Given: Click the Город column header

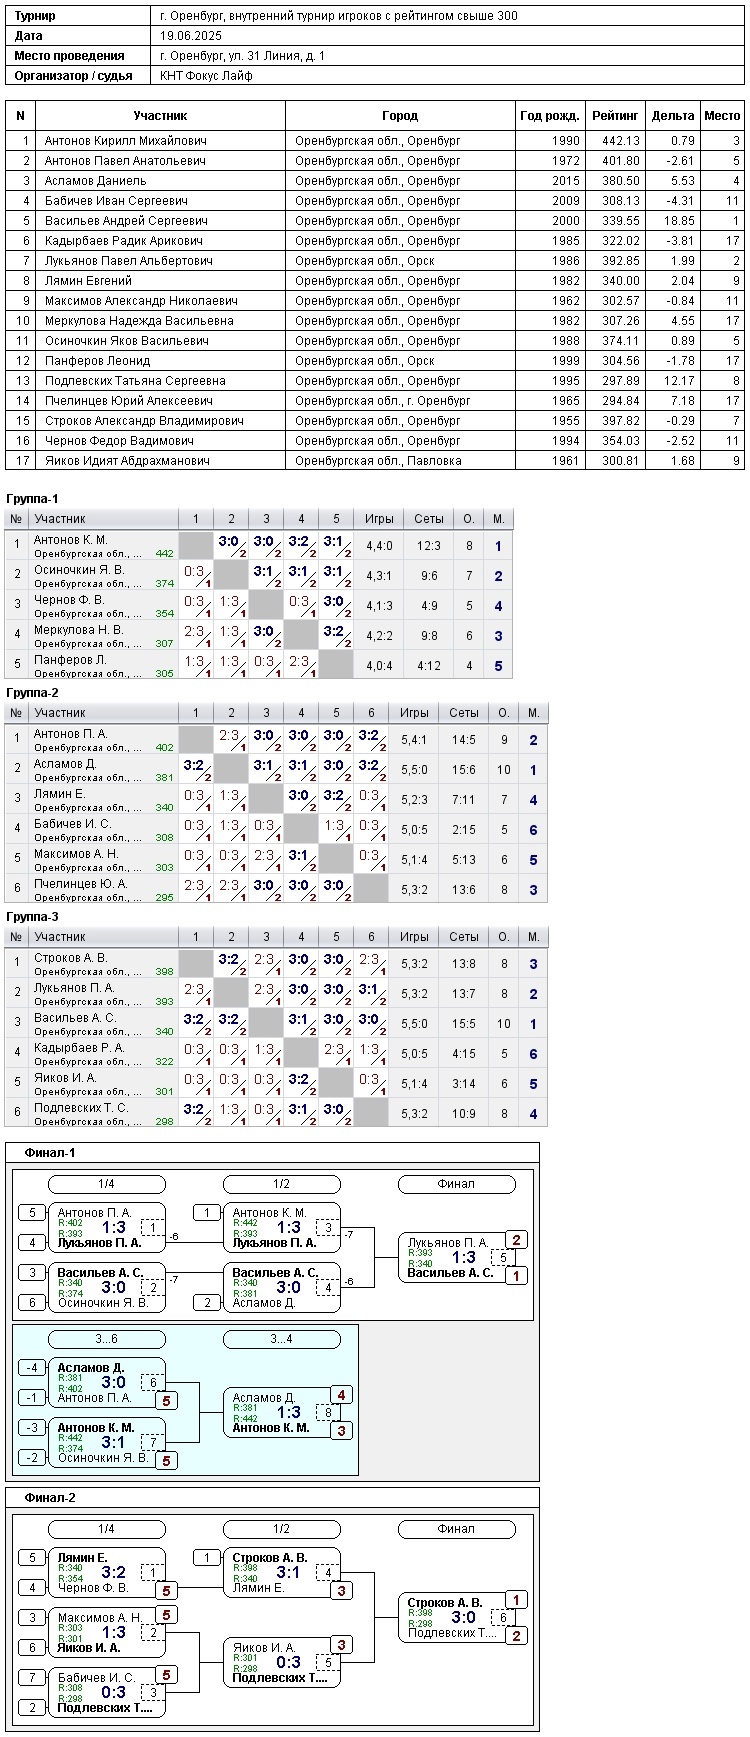Looking at the screenshot, I should click(400, 116).
